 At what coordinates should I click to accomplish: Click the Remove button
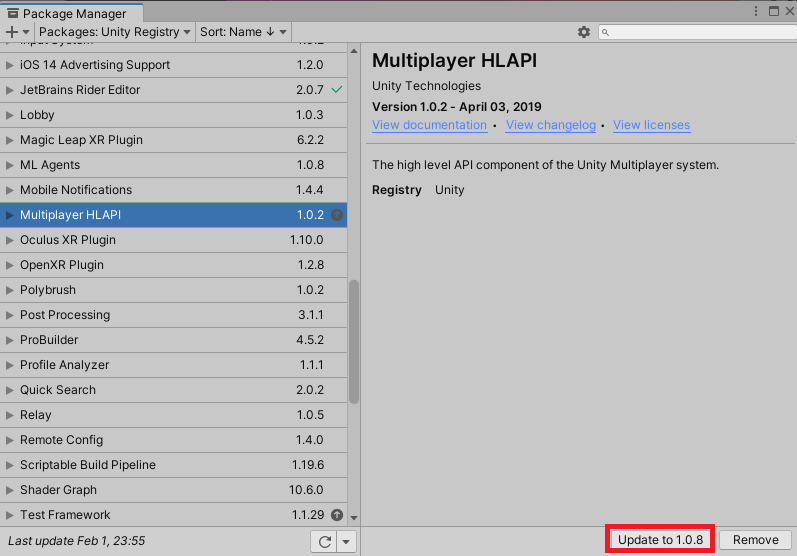coord(755,539)
